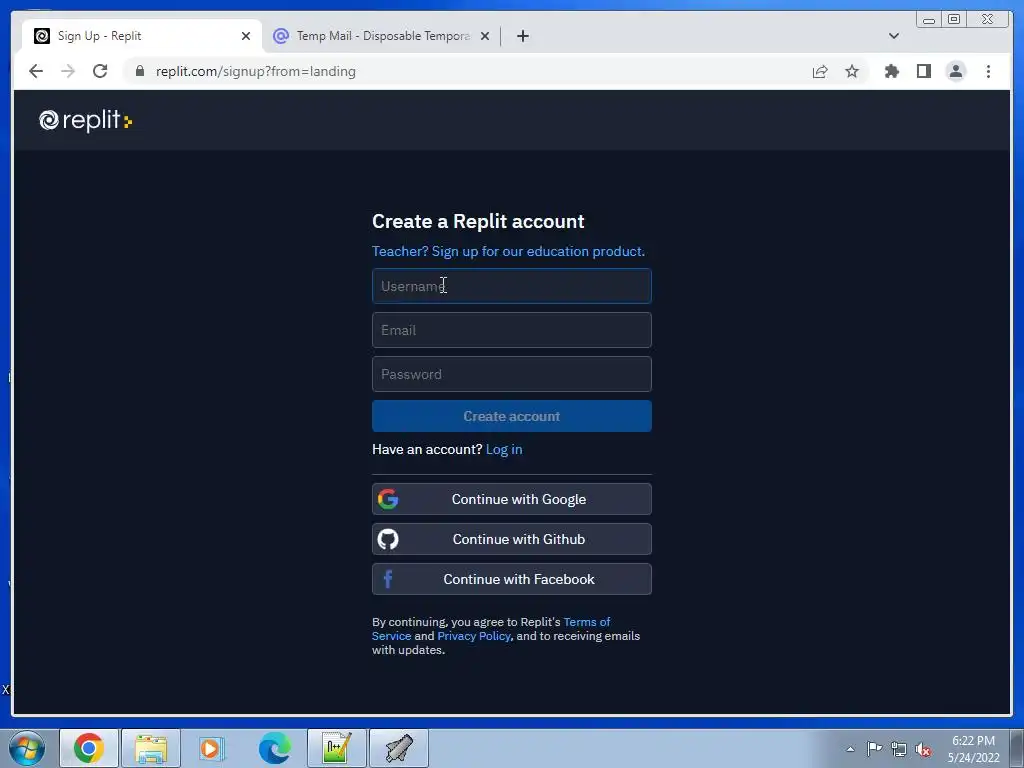This screenshot has width=1024, height=768.
Task: Restore down the Chrome window
Action: [954, 20]
